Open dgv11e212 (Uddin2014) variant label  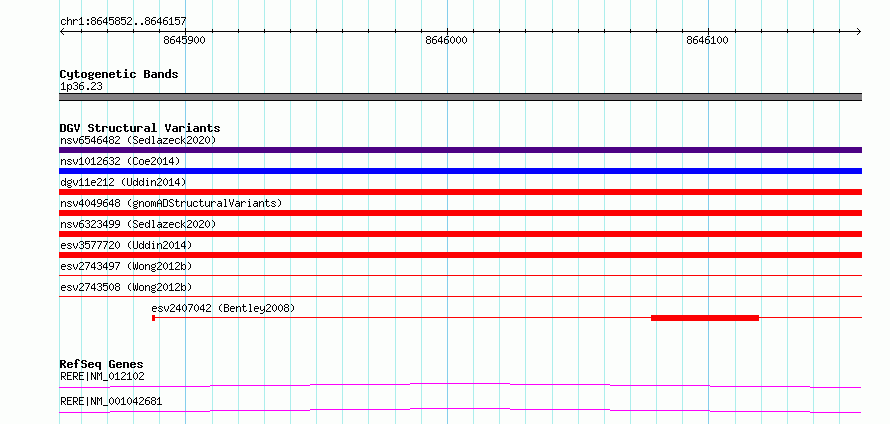(123, 182)
